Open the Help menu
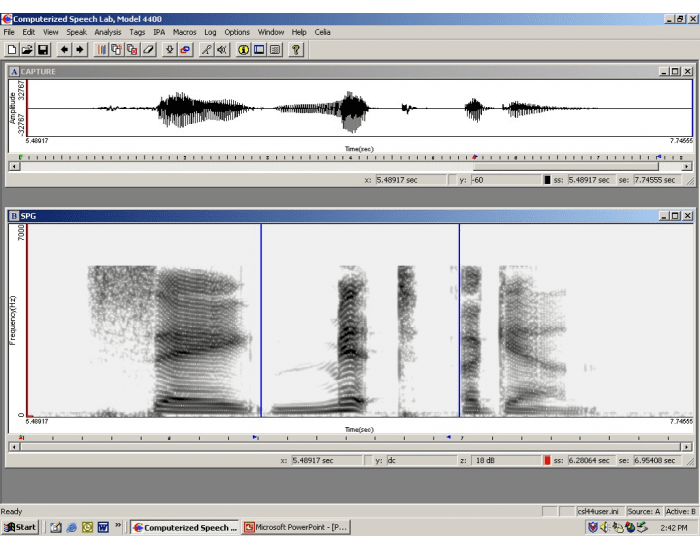The height and width of the screenshot is (550, 700). (x=299, y=32)
